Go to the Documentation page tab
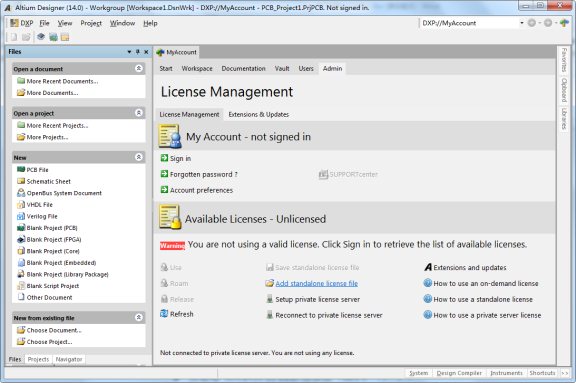This screenshot has width=576, height=383. coord(243,69)
